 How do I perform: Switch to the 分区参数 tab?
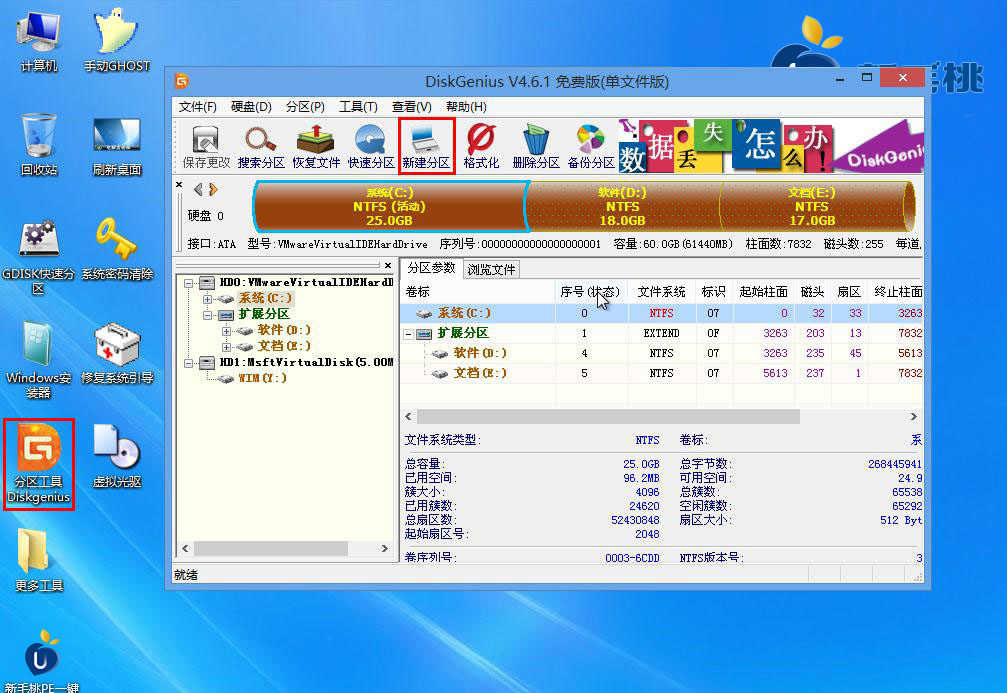point(431,268)
